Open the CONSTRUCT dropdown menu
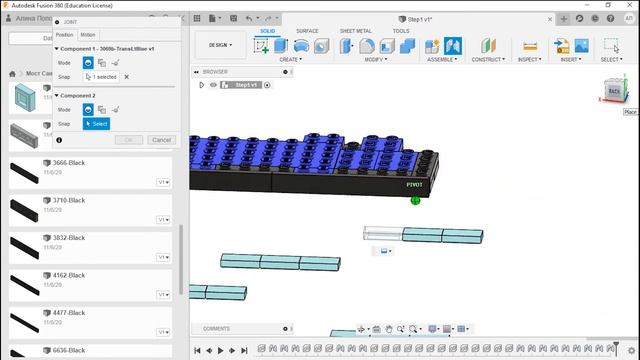 coord(488,60)
